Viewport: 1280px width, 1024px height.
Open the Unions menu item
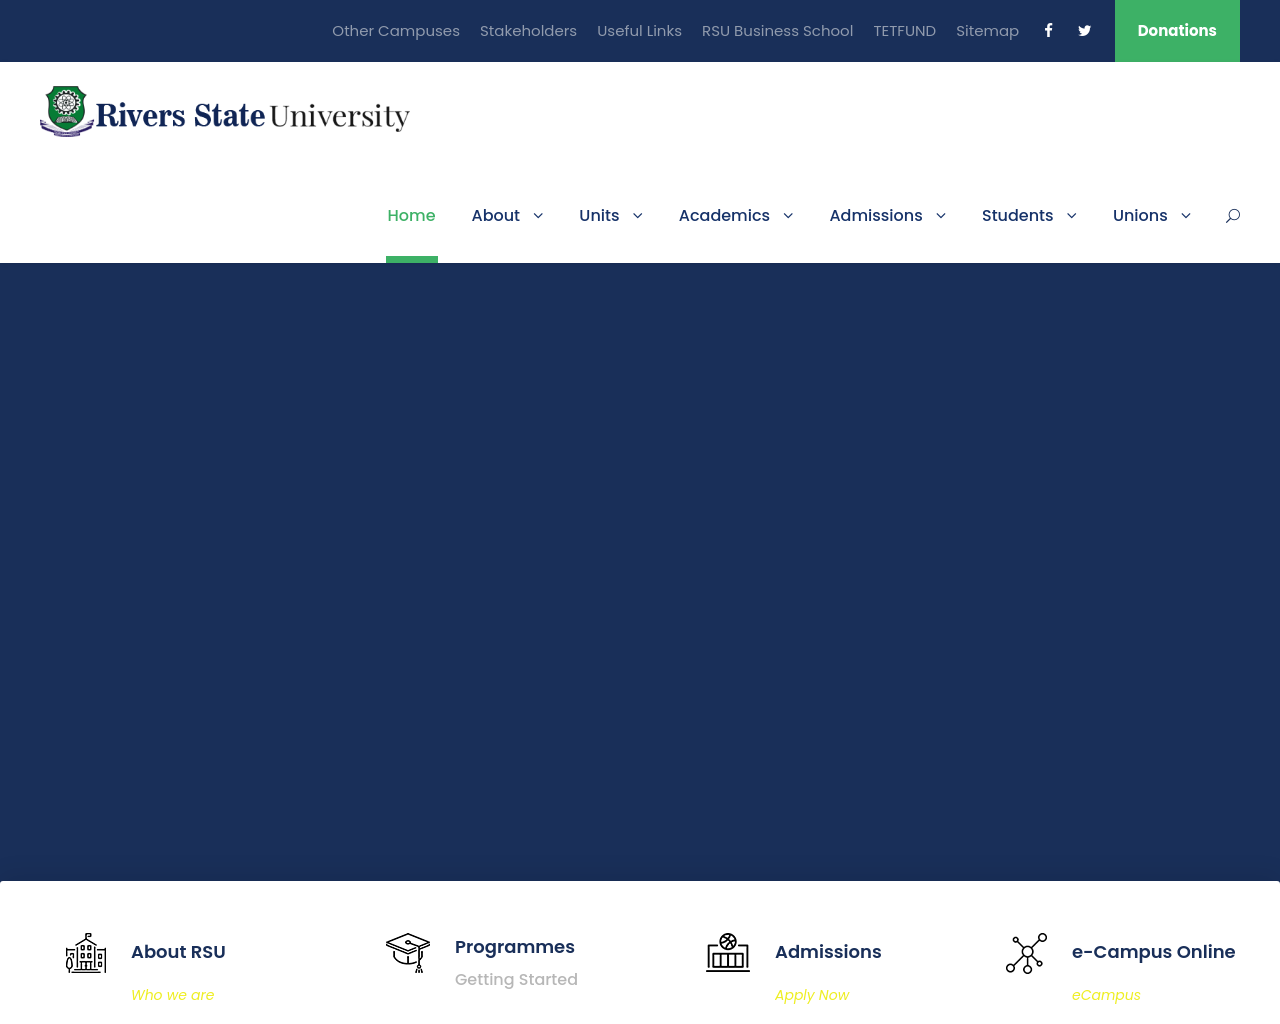pyautogui.click(x=1140, y=215)
